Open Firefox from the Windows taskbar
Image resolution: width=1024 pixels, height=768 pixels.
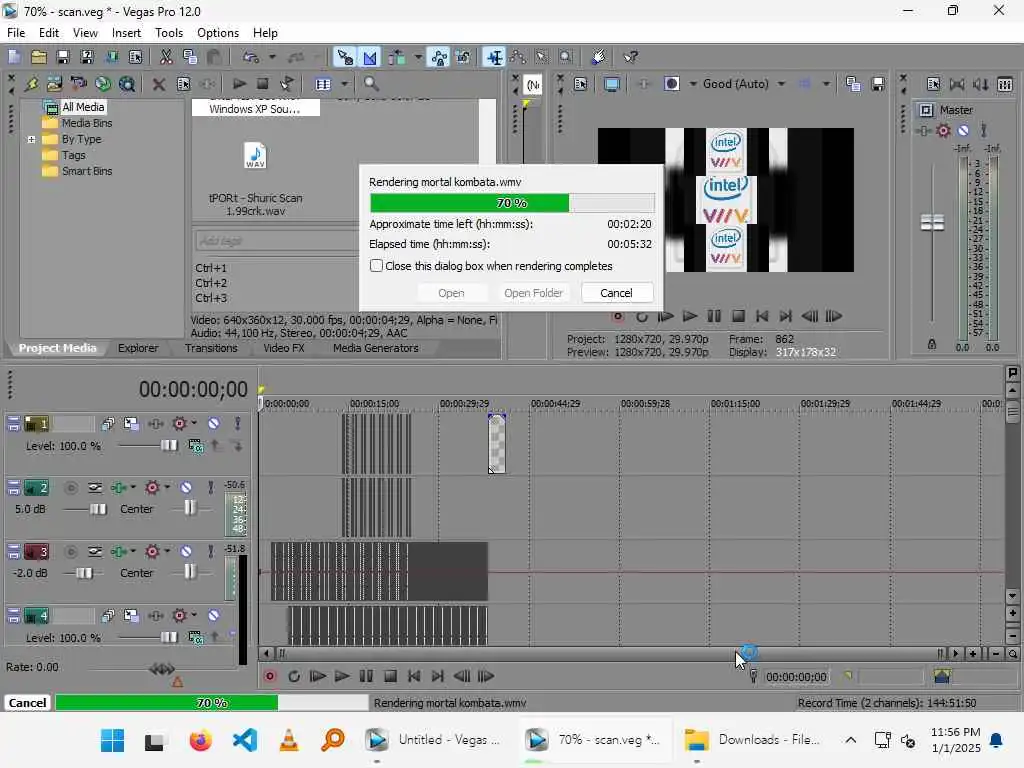200,740
